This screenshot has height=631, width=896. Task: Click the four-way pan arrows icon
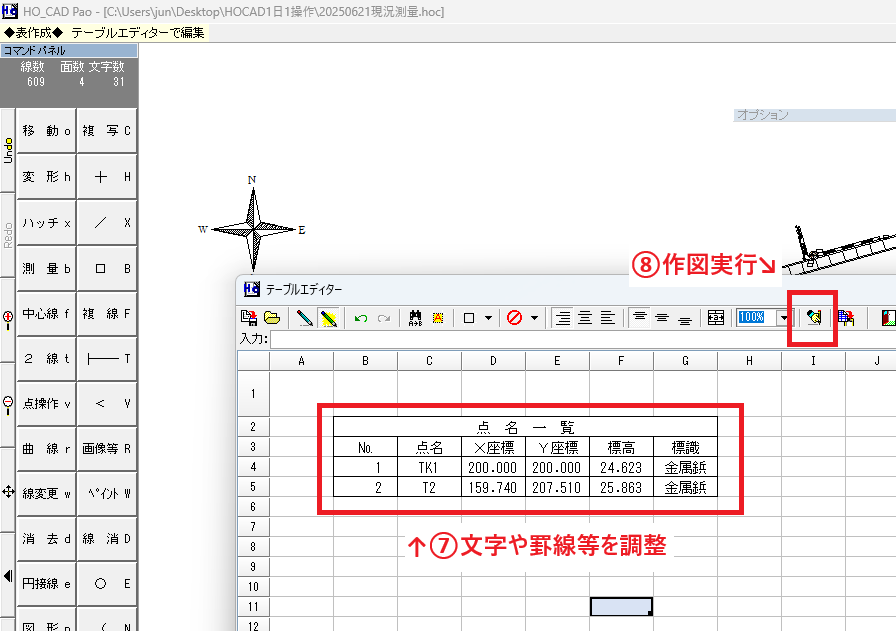[8, 491]
